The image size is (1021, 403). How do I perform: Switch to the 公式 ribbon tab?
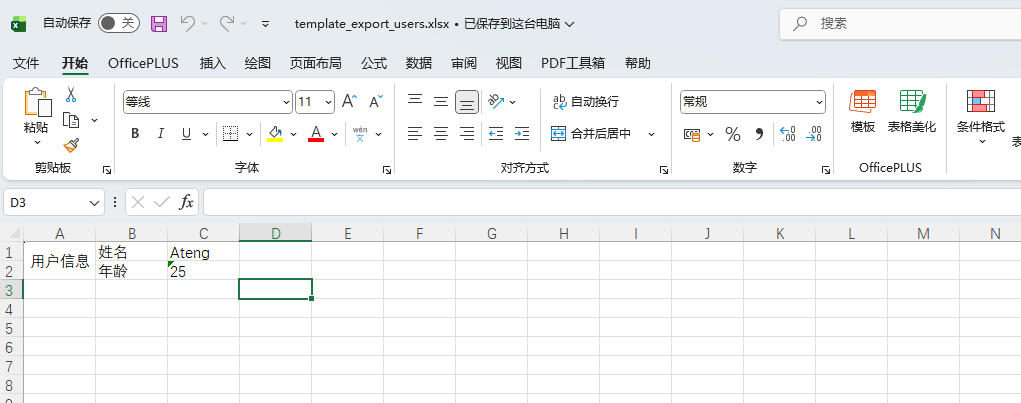coord(374,63)
